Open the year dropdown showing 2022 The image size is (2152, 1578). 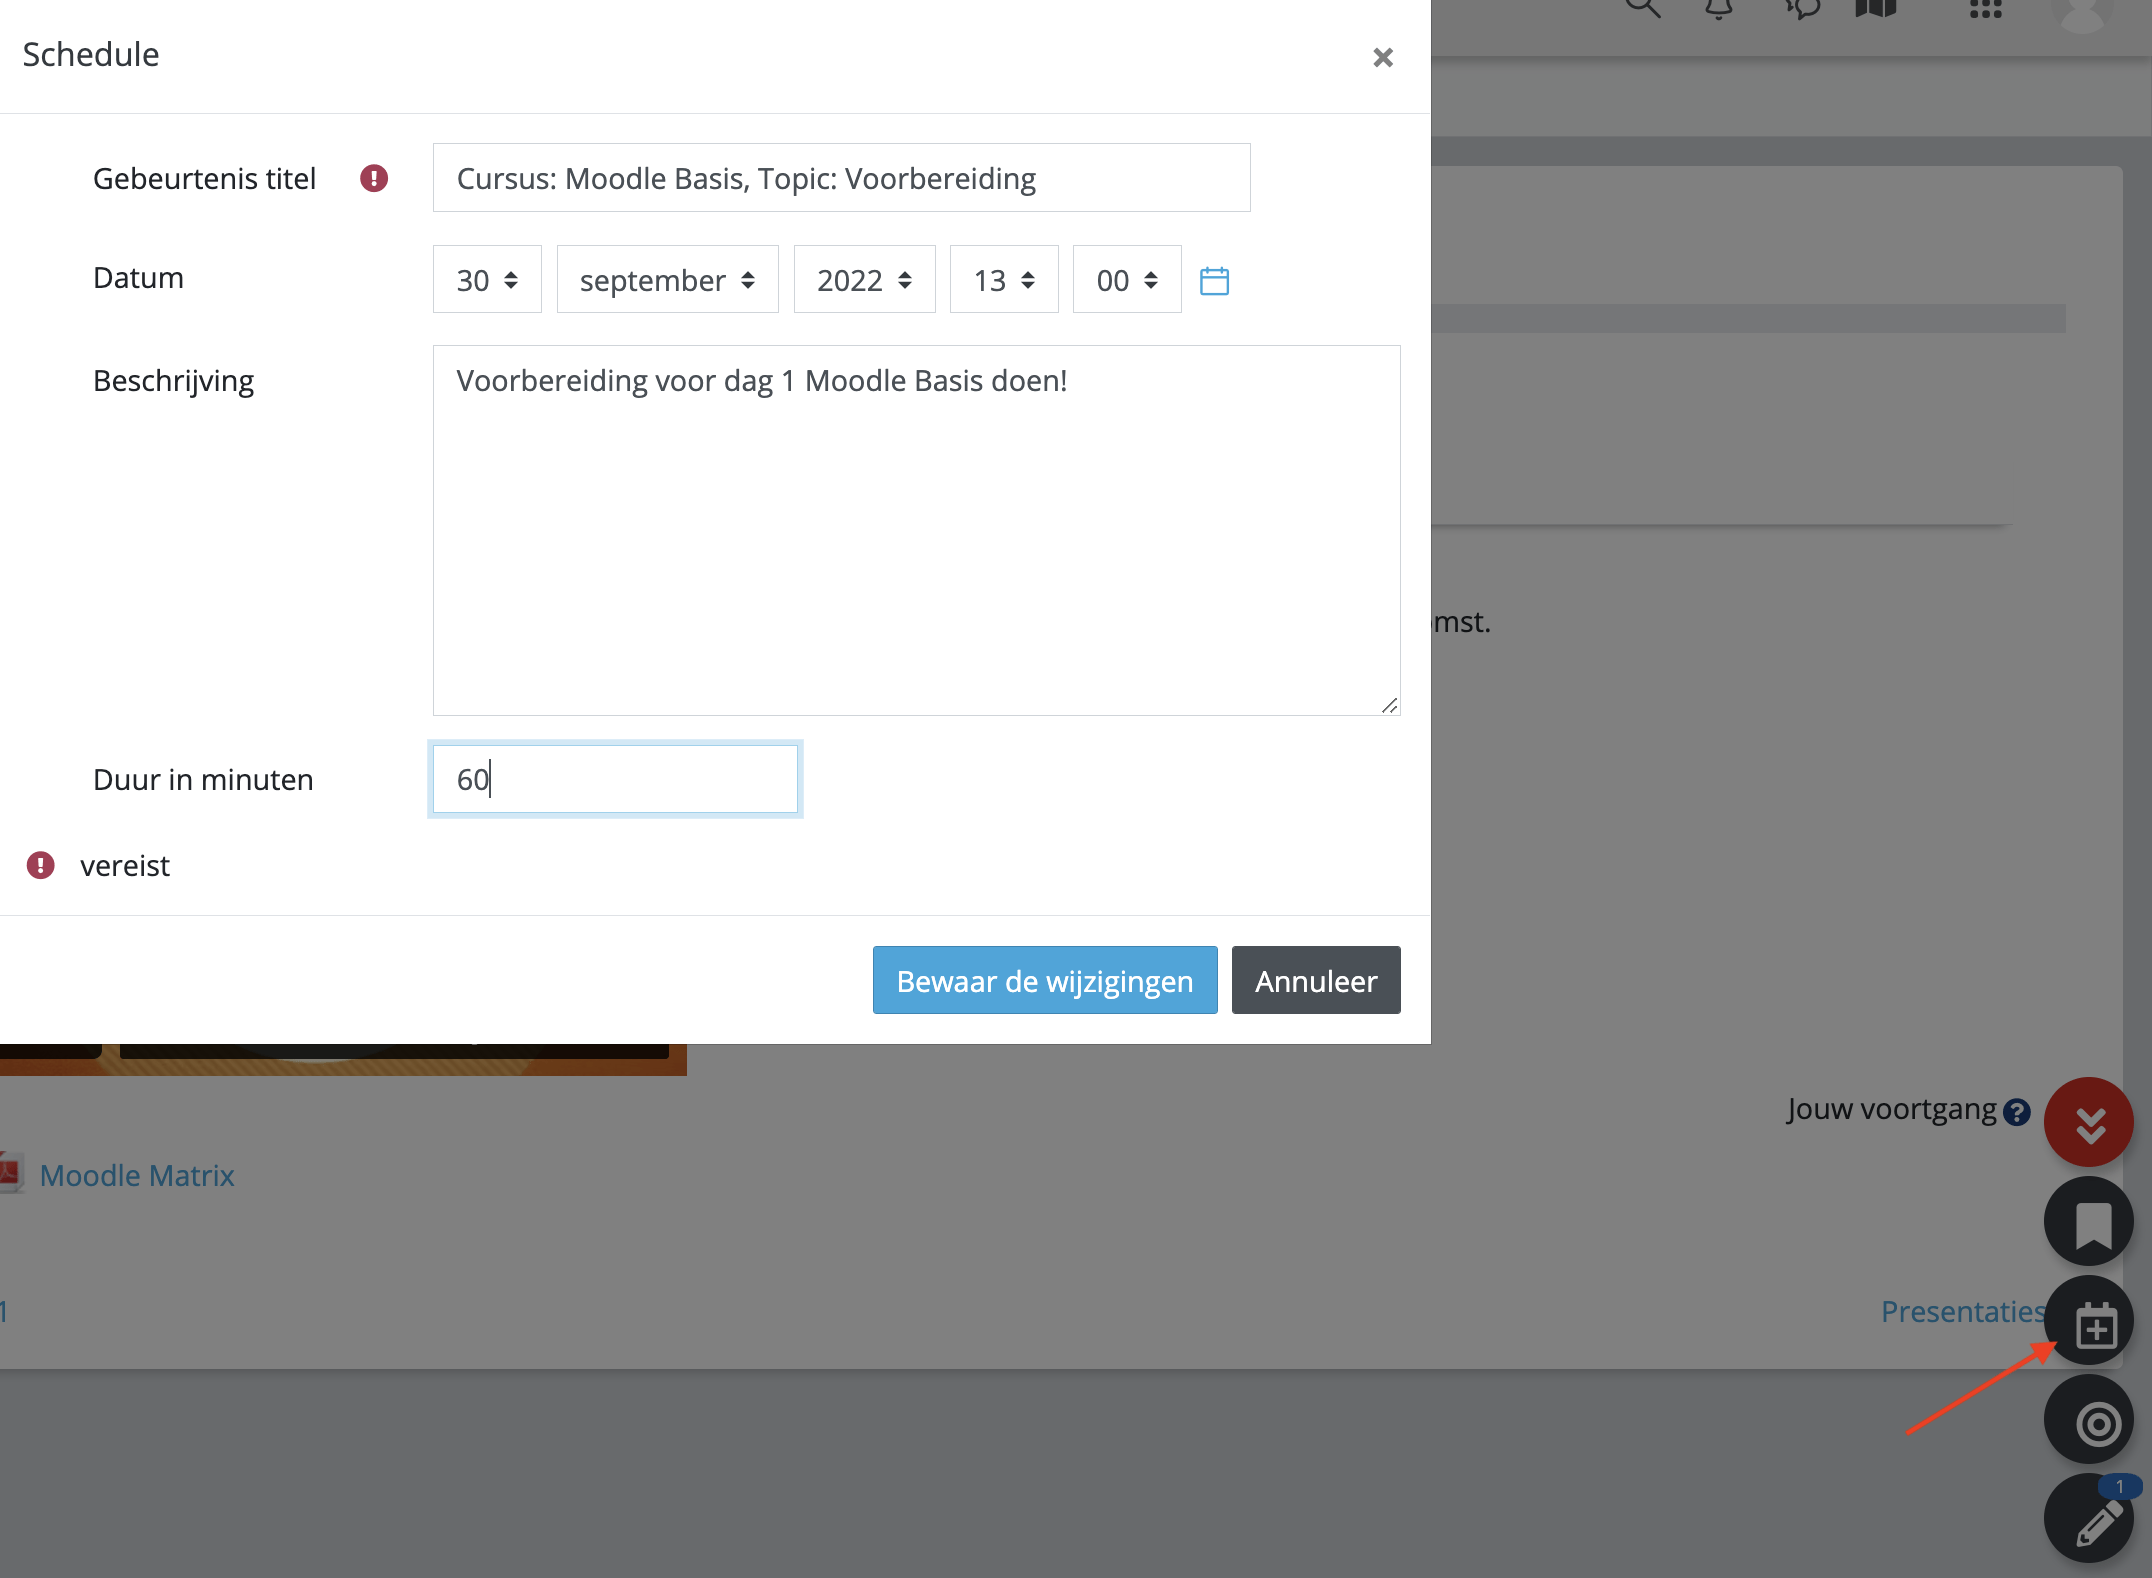click(864, 280)
